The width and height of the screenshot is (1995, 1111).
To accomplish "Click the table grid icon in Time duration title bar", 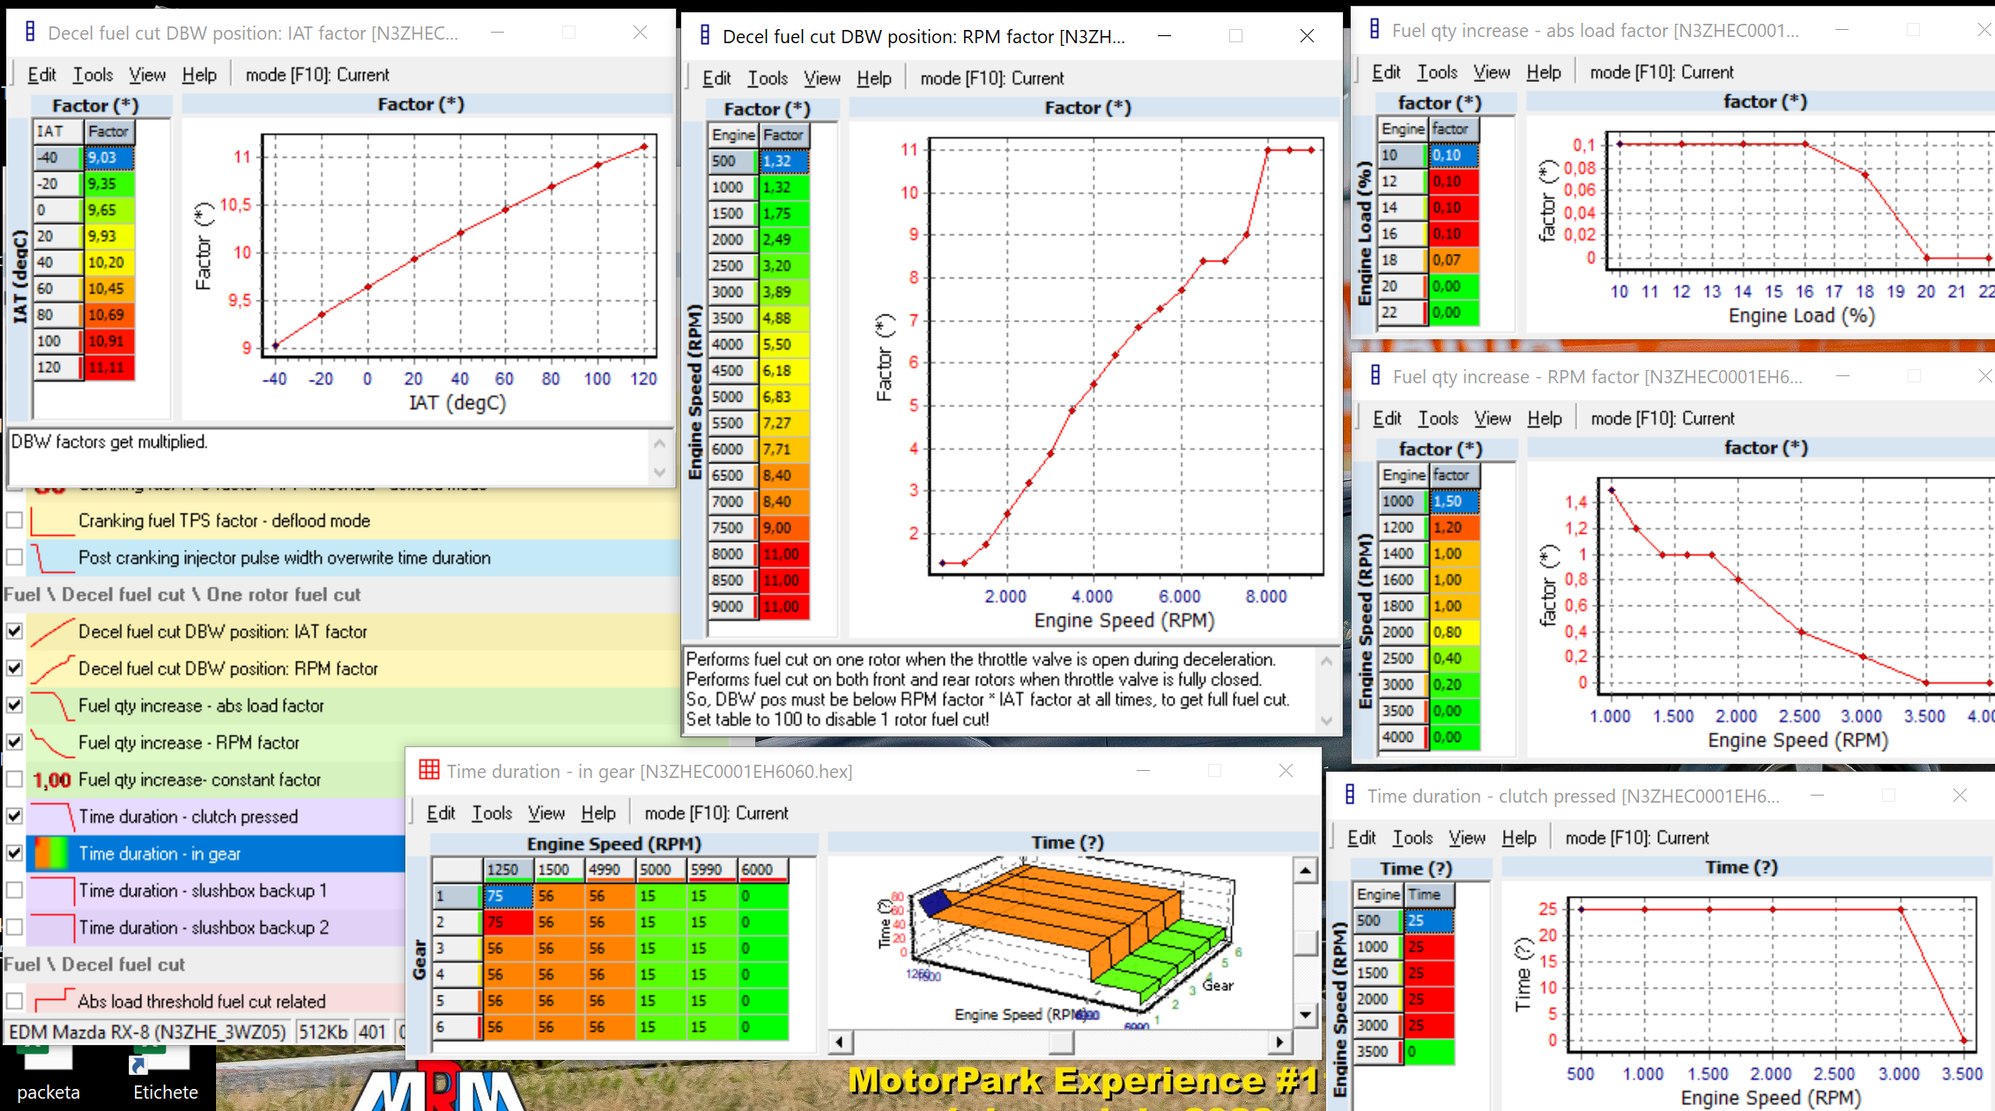I will click(429, 770).
